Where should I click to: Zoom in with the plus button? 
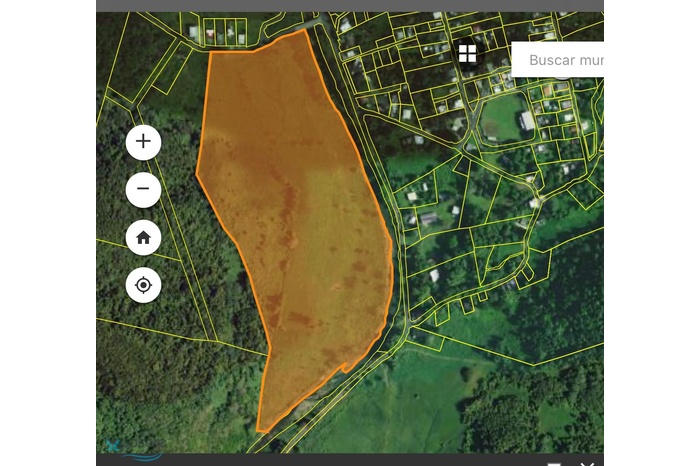point(143,141)
